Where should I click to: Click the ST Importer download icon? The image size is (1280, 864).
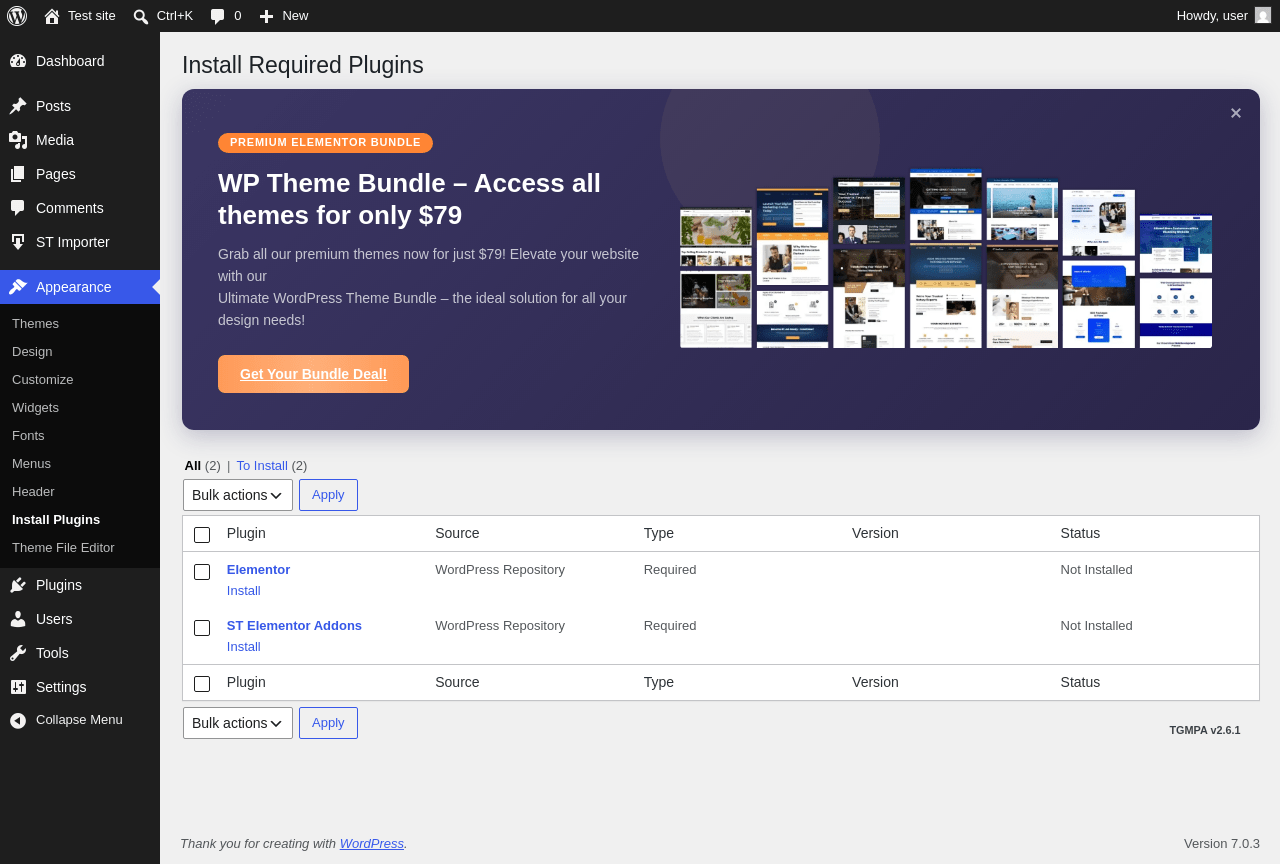pos(18,242)
